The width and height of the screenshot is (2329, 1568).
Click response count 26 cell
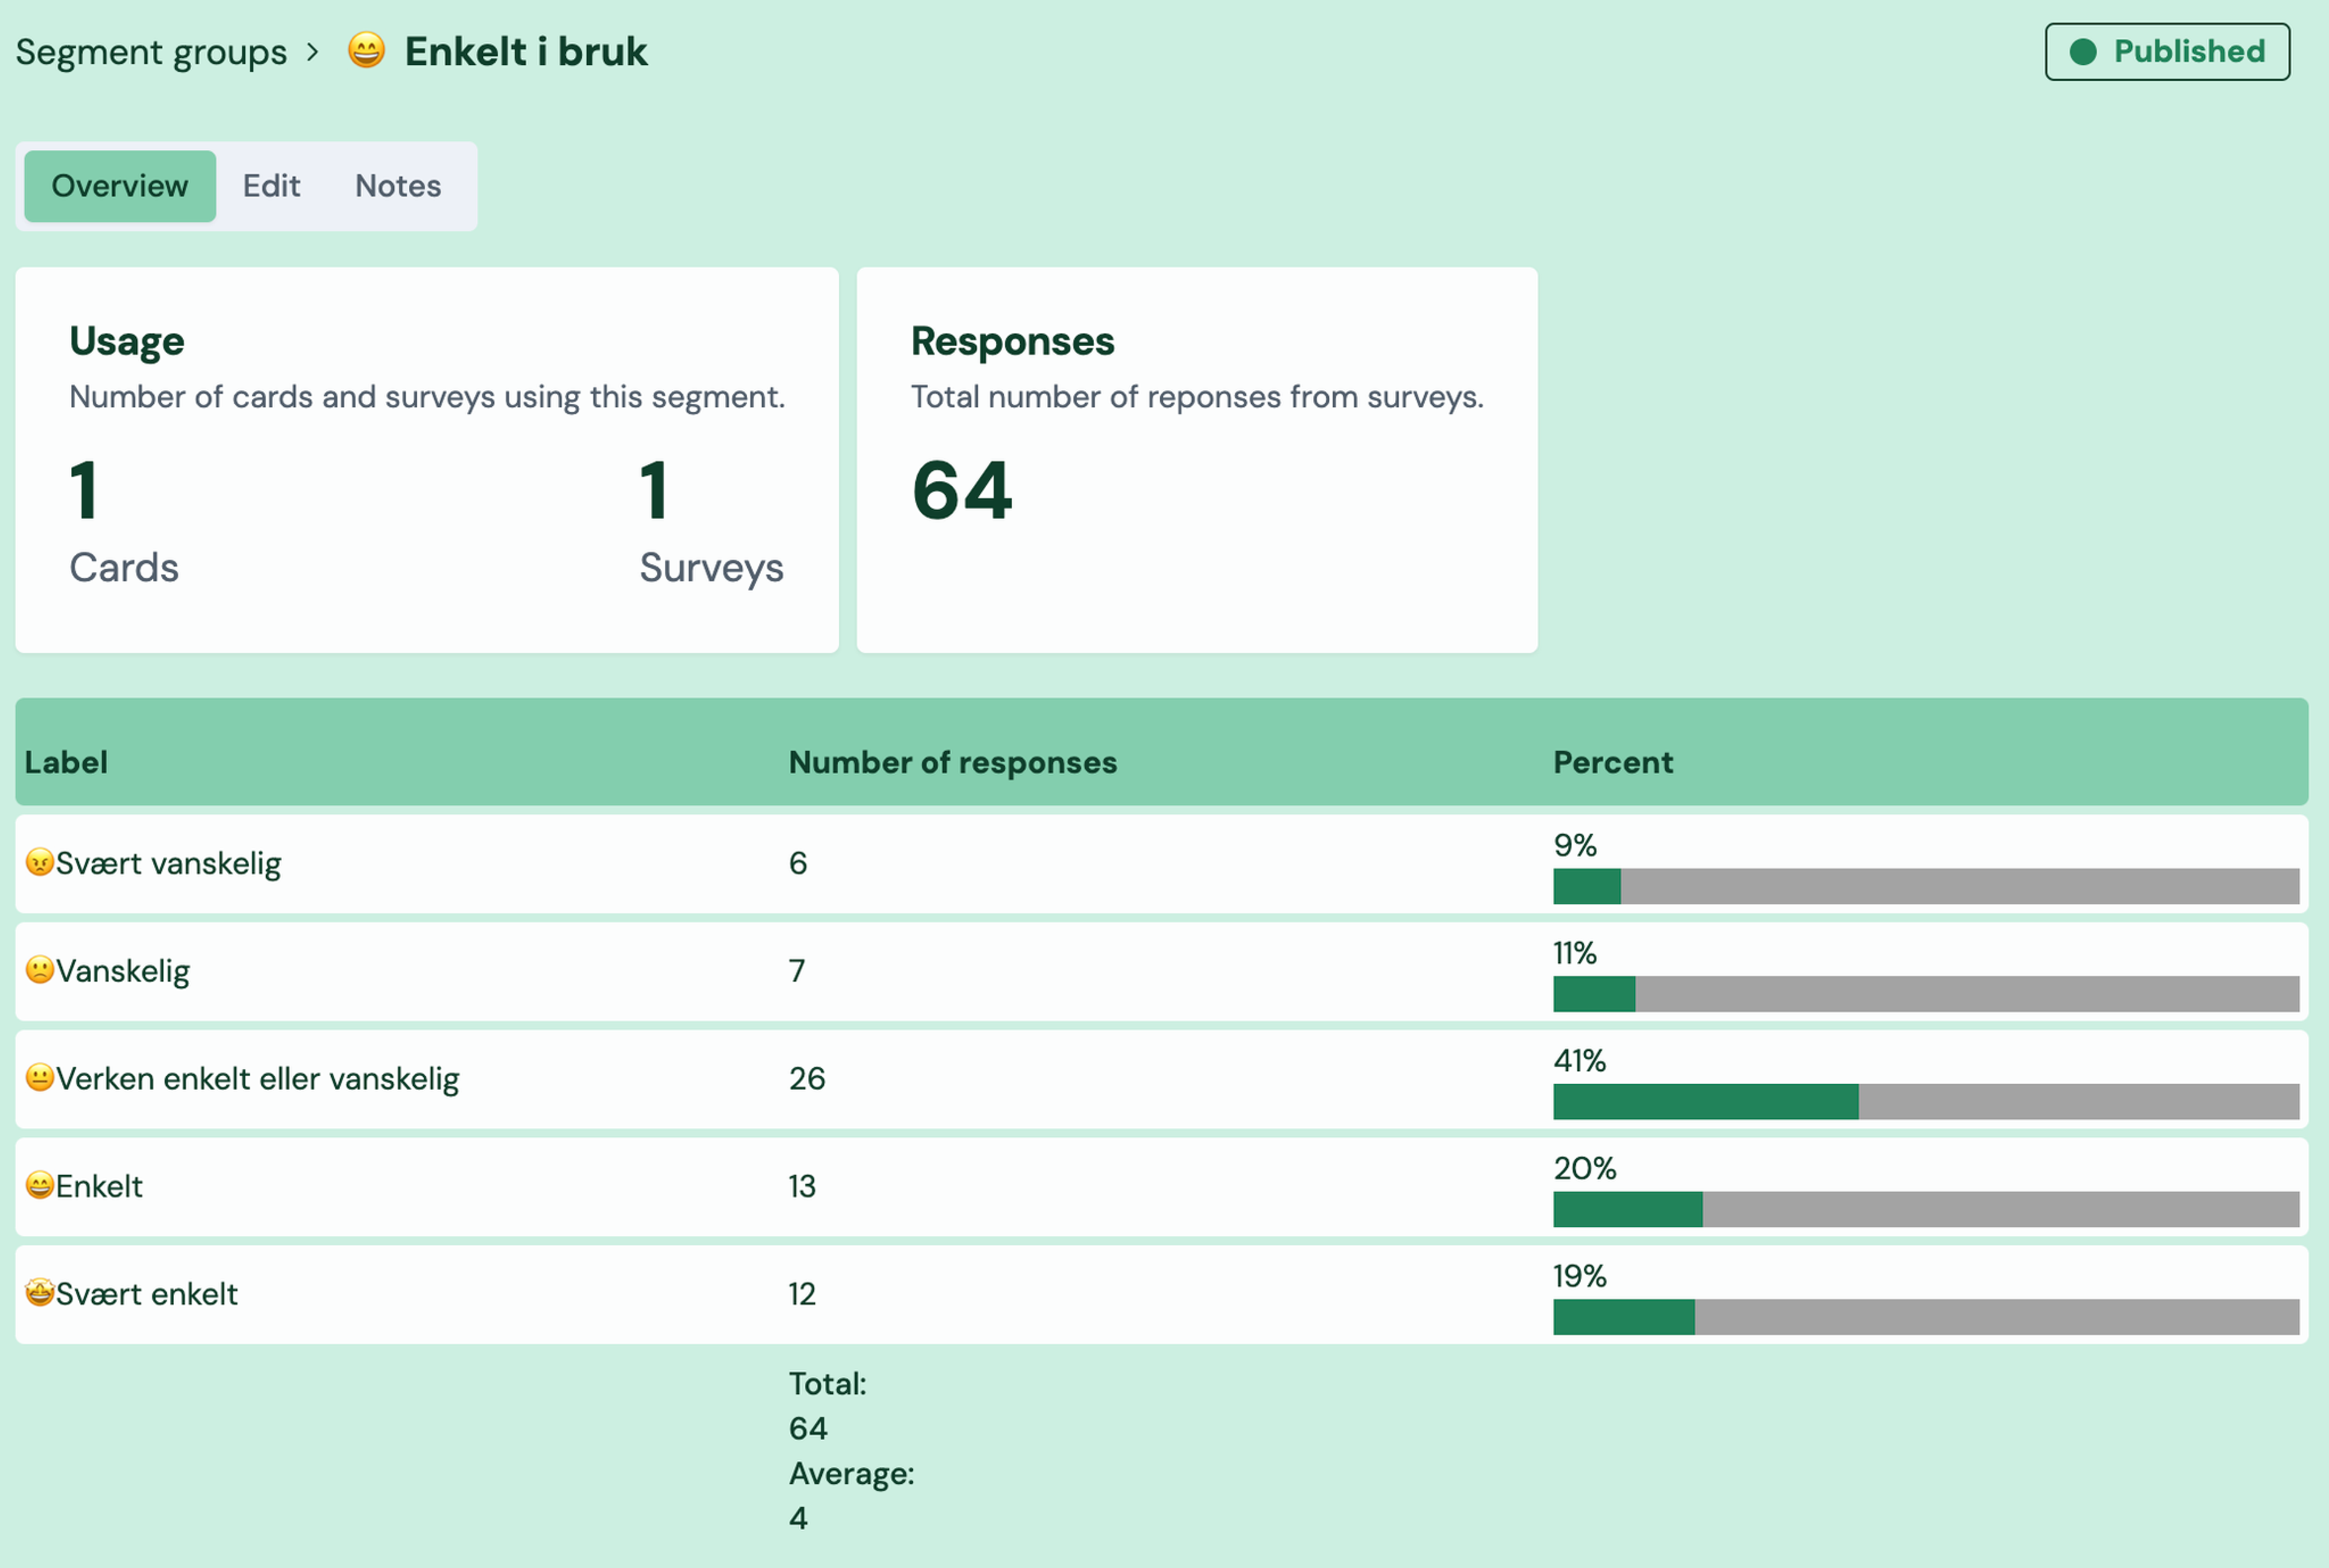[x=807, y=1079]
